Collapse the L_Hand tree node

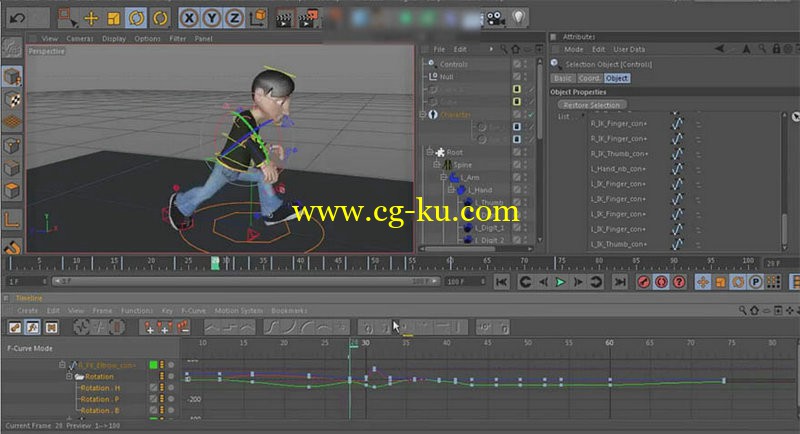(451, 189)
